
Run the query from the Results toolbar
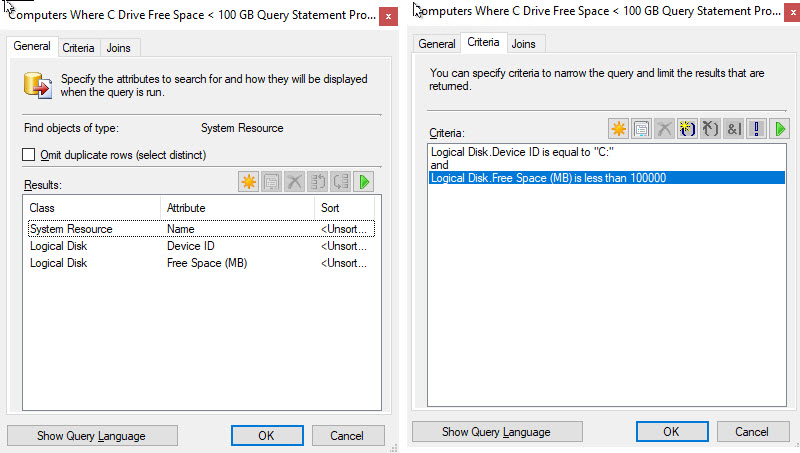point(364,182)
